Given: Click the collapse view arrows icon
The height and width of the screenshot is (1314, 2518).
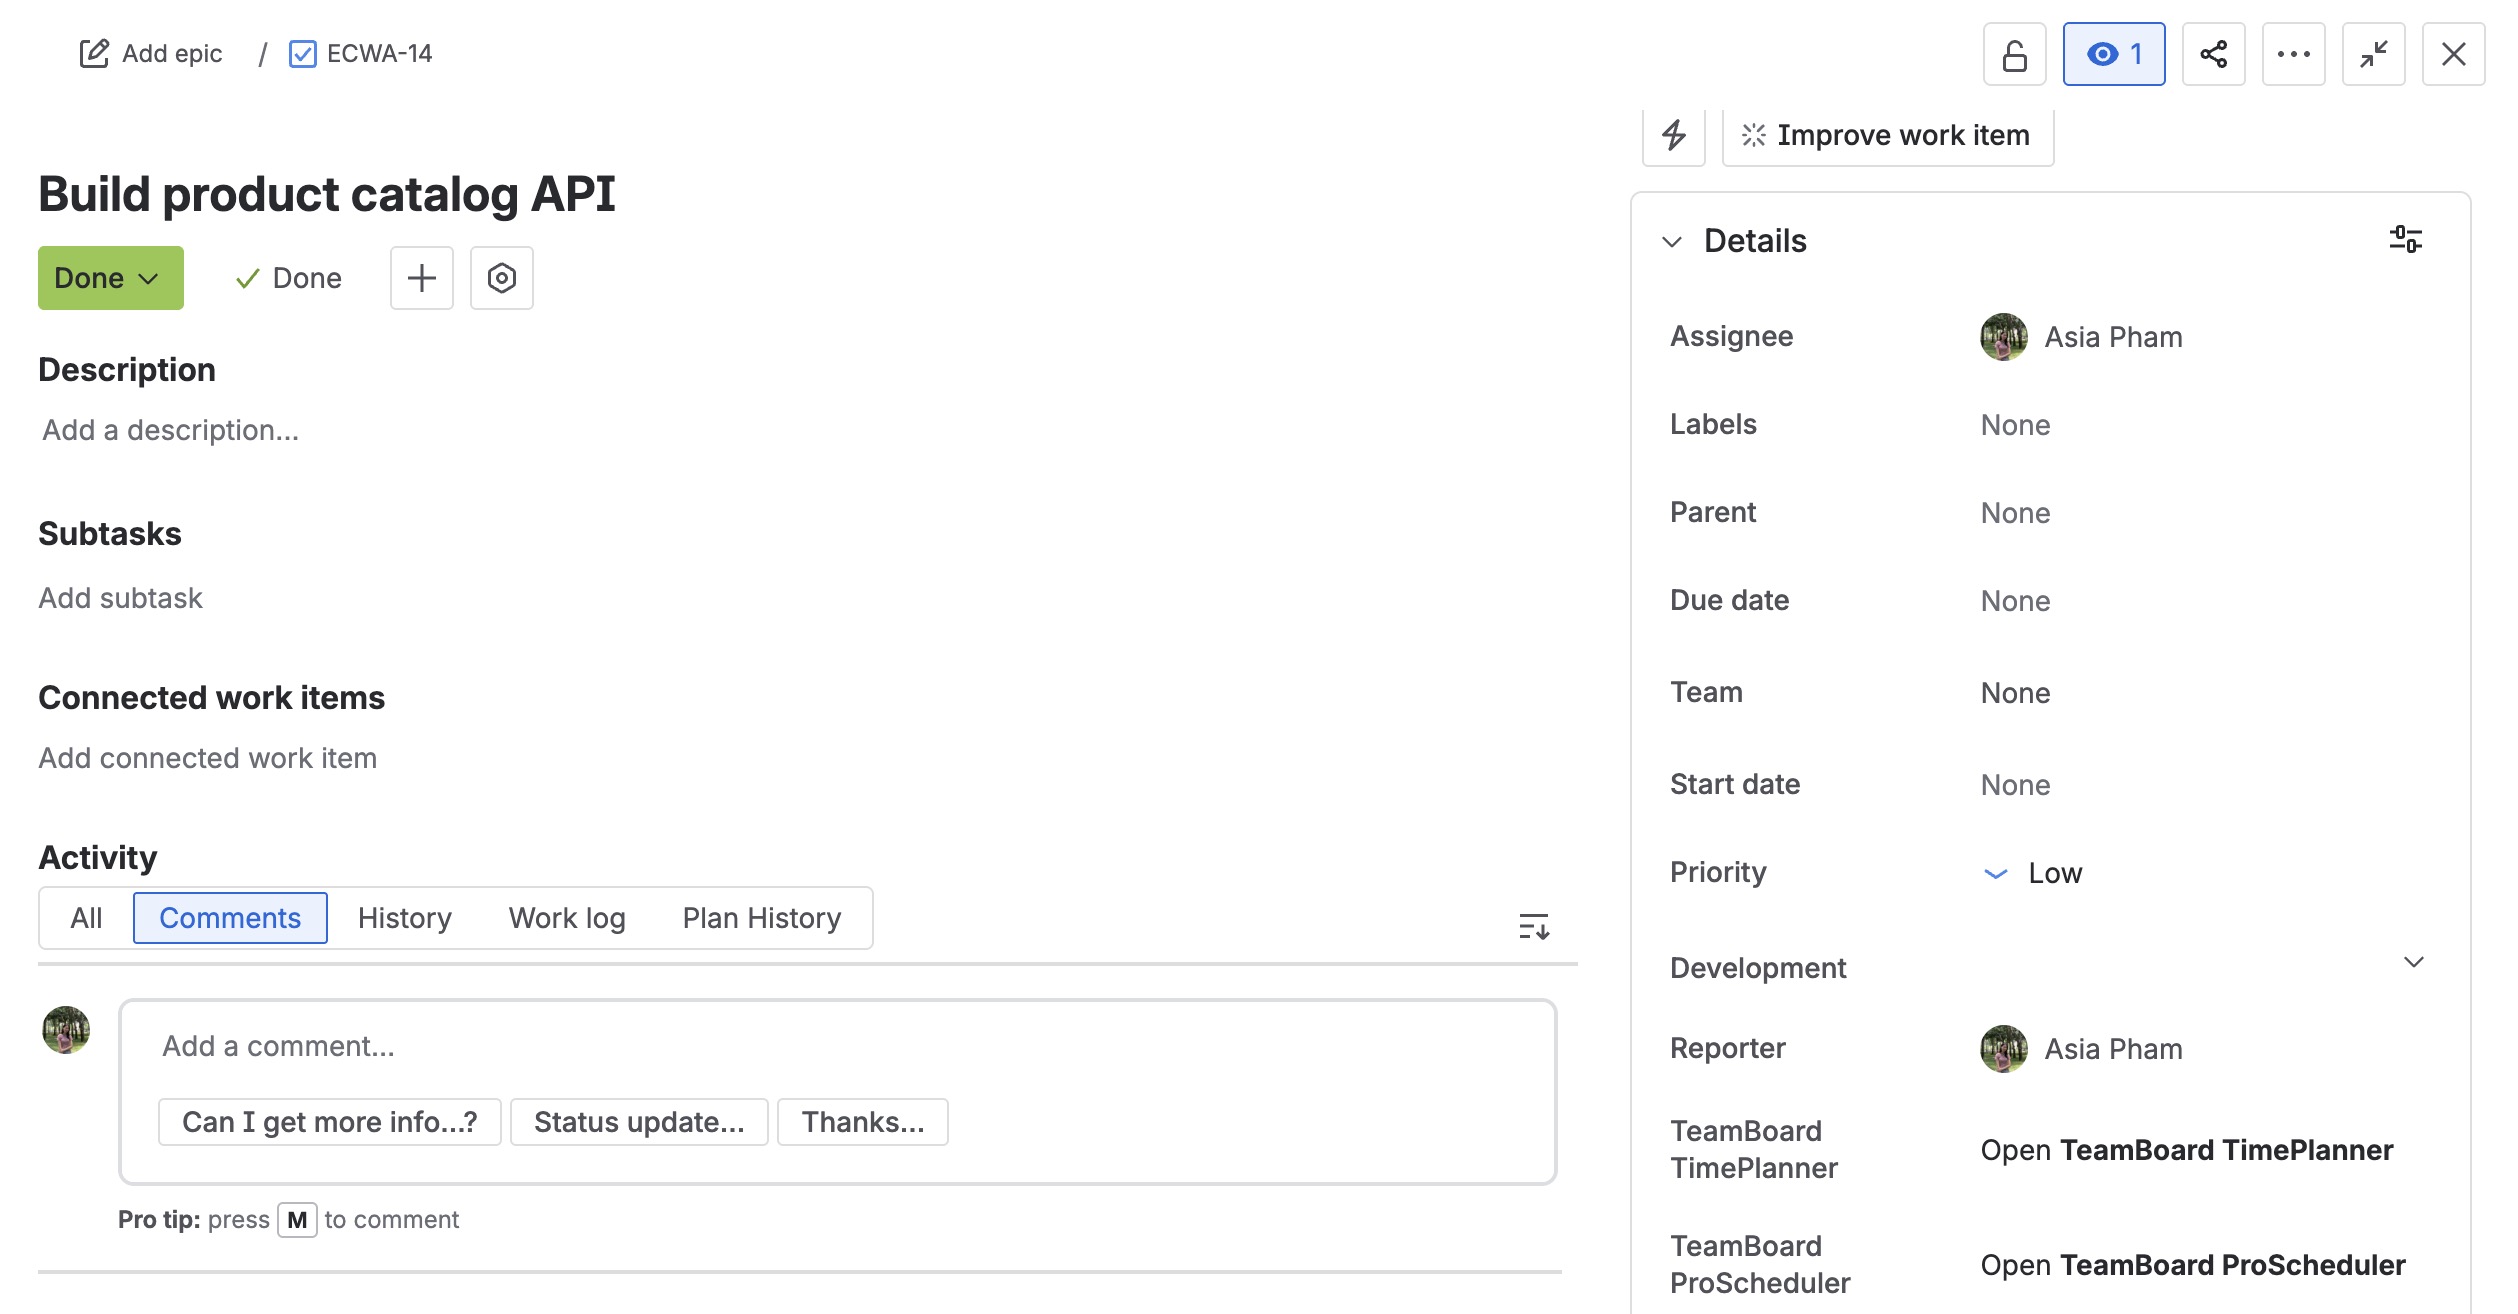Looking at the screenshot, I should (x=2373, y=54).
